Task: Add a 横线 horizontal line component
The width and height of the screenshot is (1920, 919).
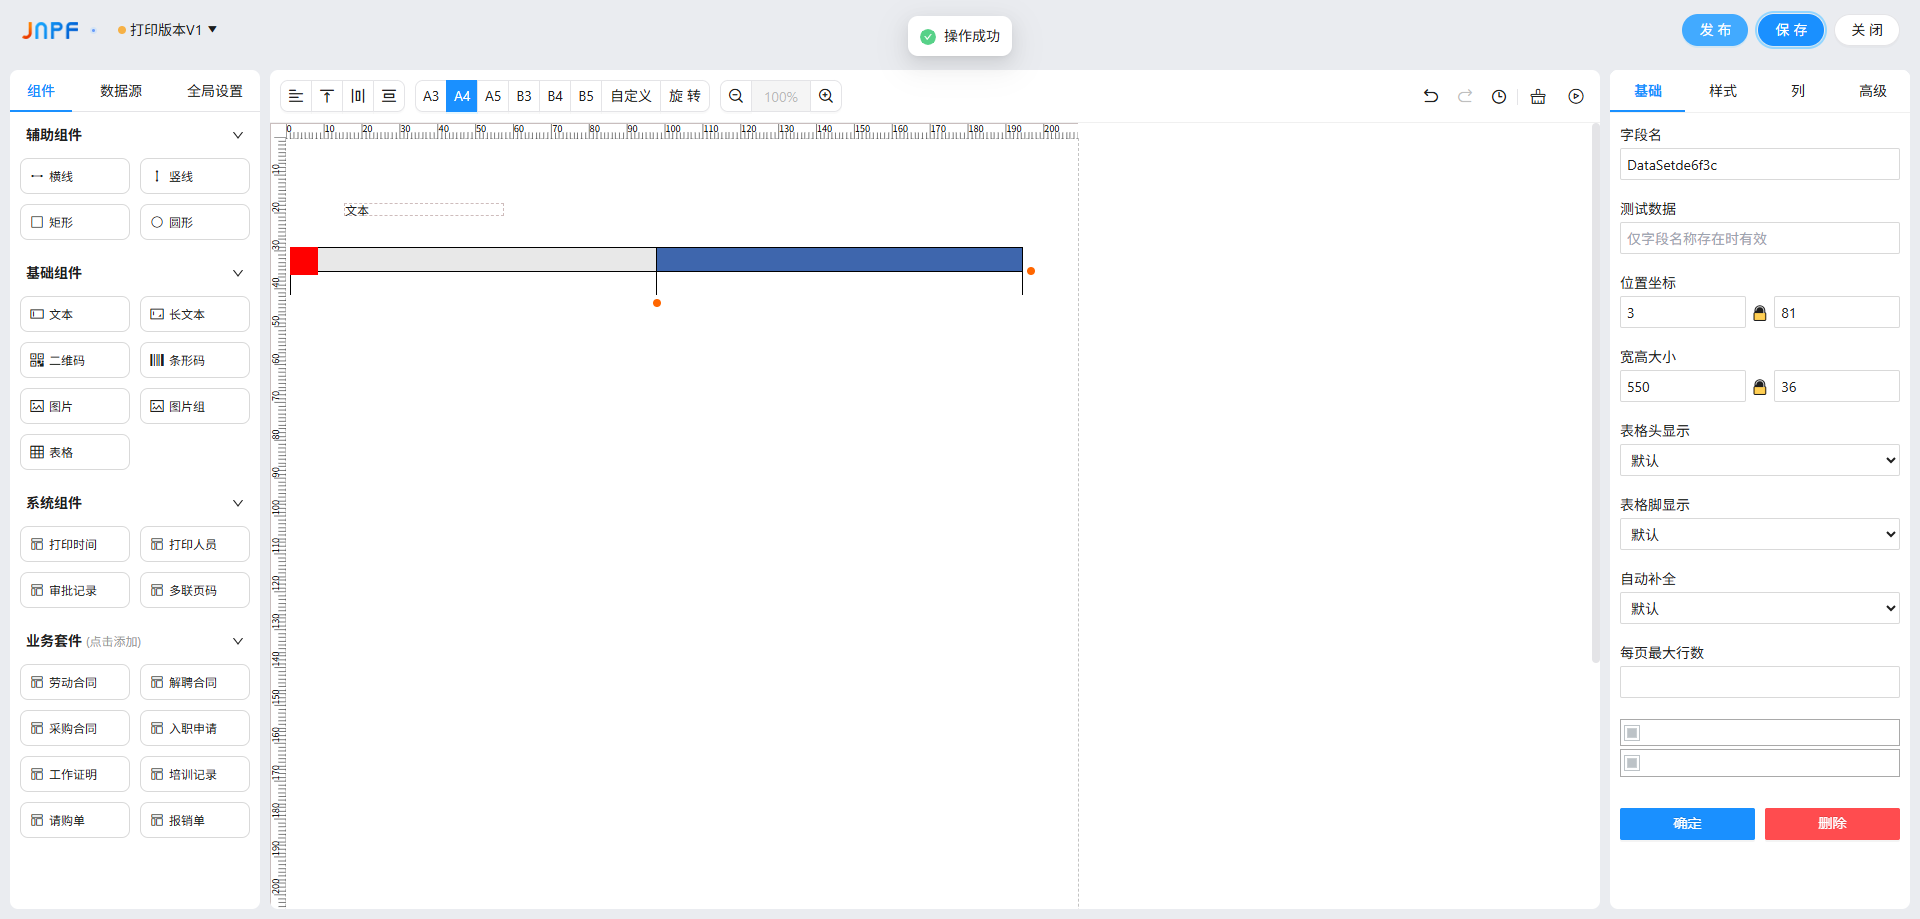Action: pos(75,176)
